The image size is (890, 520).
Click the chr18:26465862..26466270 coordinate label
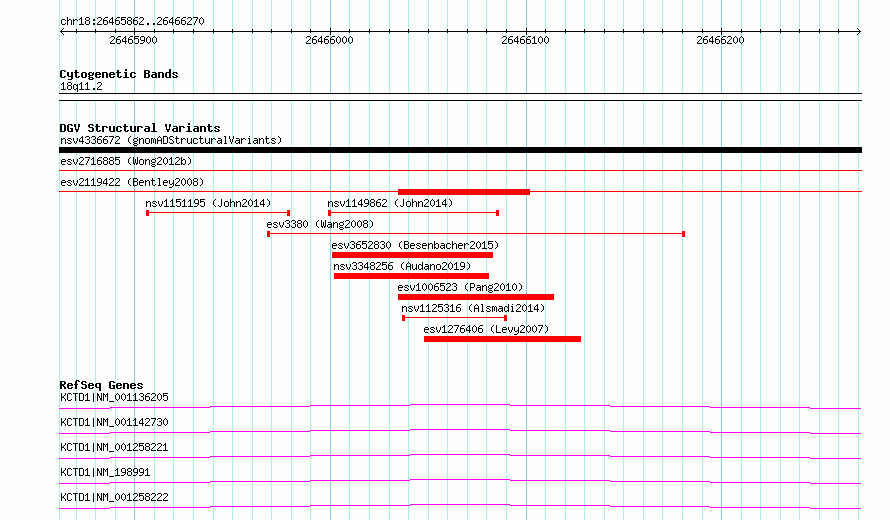coord(132,21)
